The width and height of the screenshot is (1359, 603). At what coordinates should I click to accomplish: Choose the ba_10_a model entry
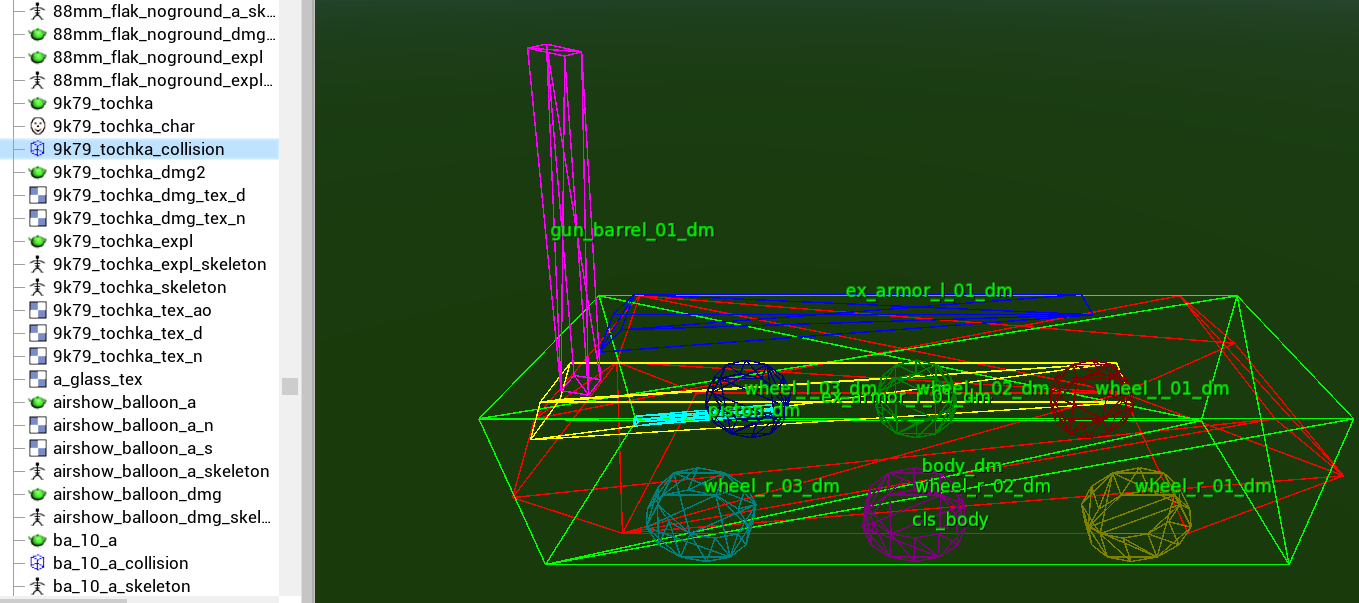[84, 540]
